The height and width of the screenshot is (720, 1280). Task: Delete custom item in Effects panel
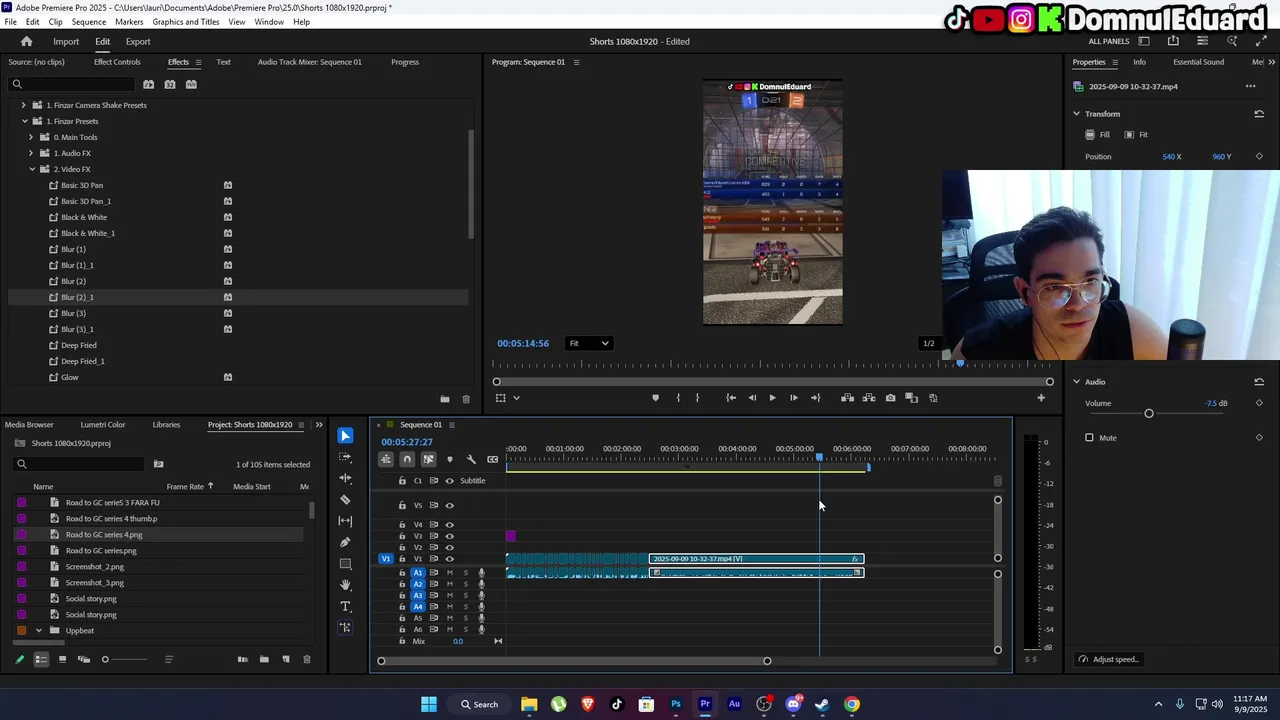[x=465, y=399]
